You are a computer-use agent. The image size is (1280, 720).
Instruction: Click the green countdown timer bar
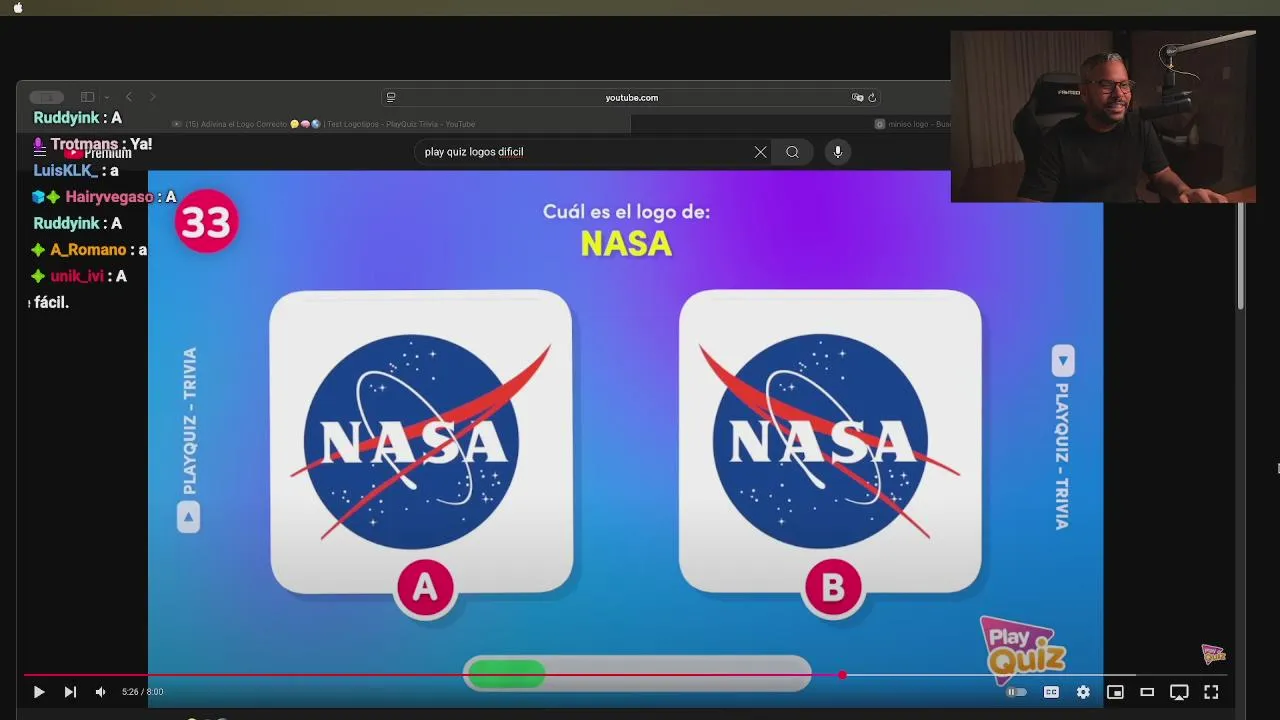(x=506, y=674)
